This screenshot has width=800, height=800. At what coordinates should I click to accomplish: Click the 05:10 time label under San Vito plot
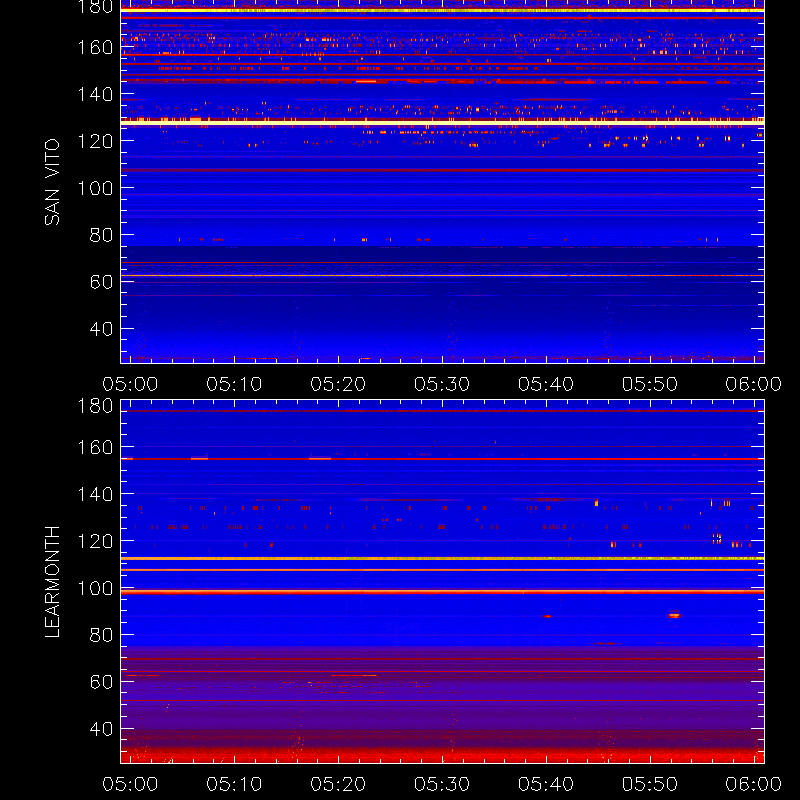pos(234,384)
